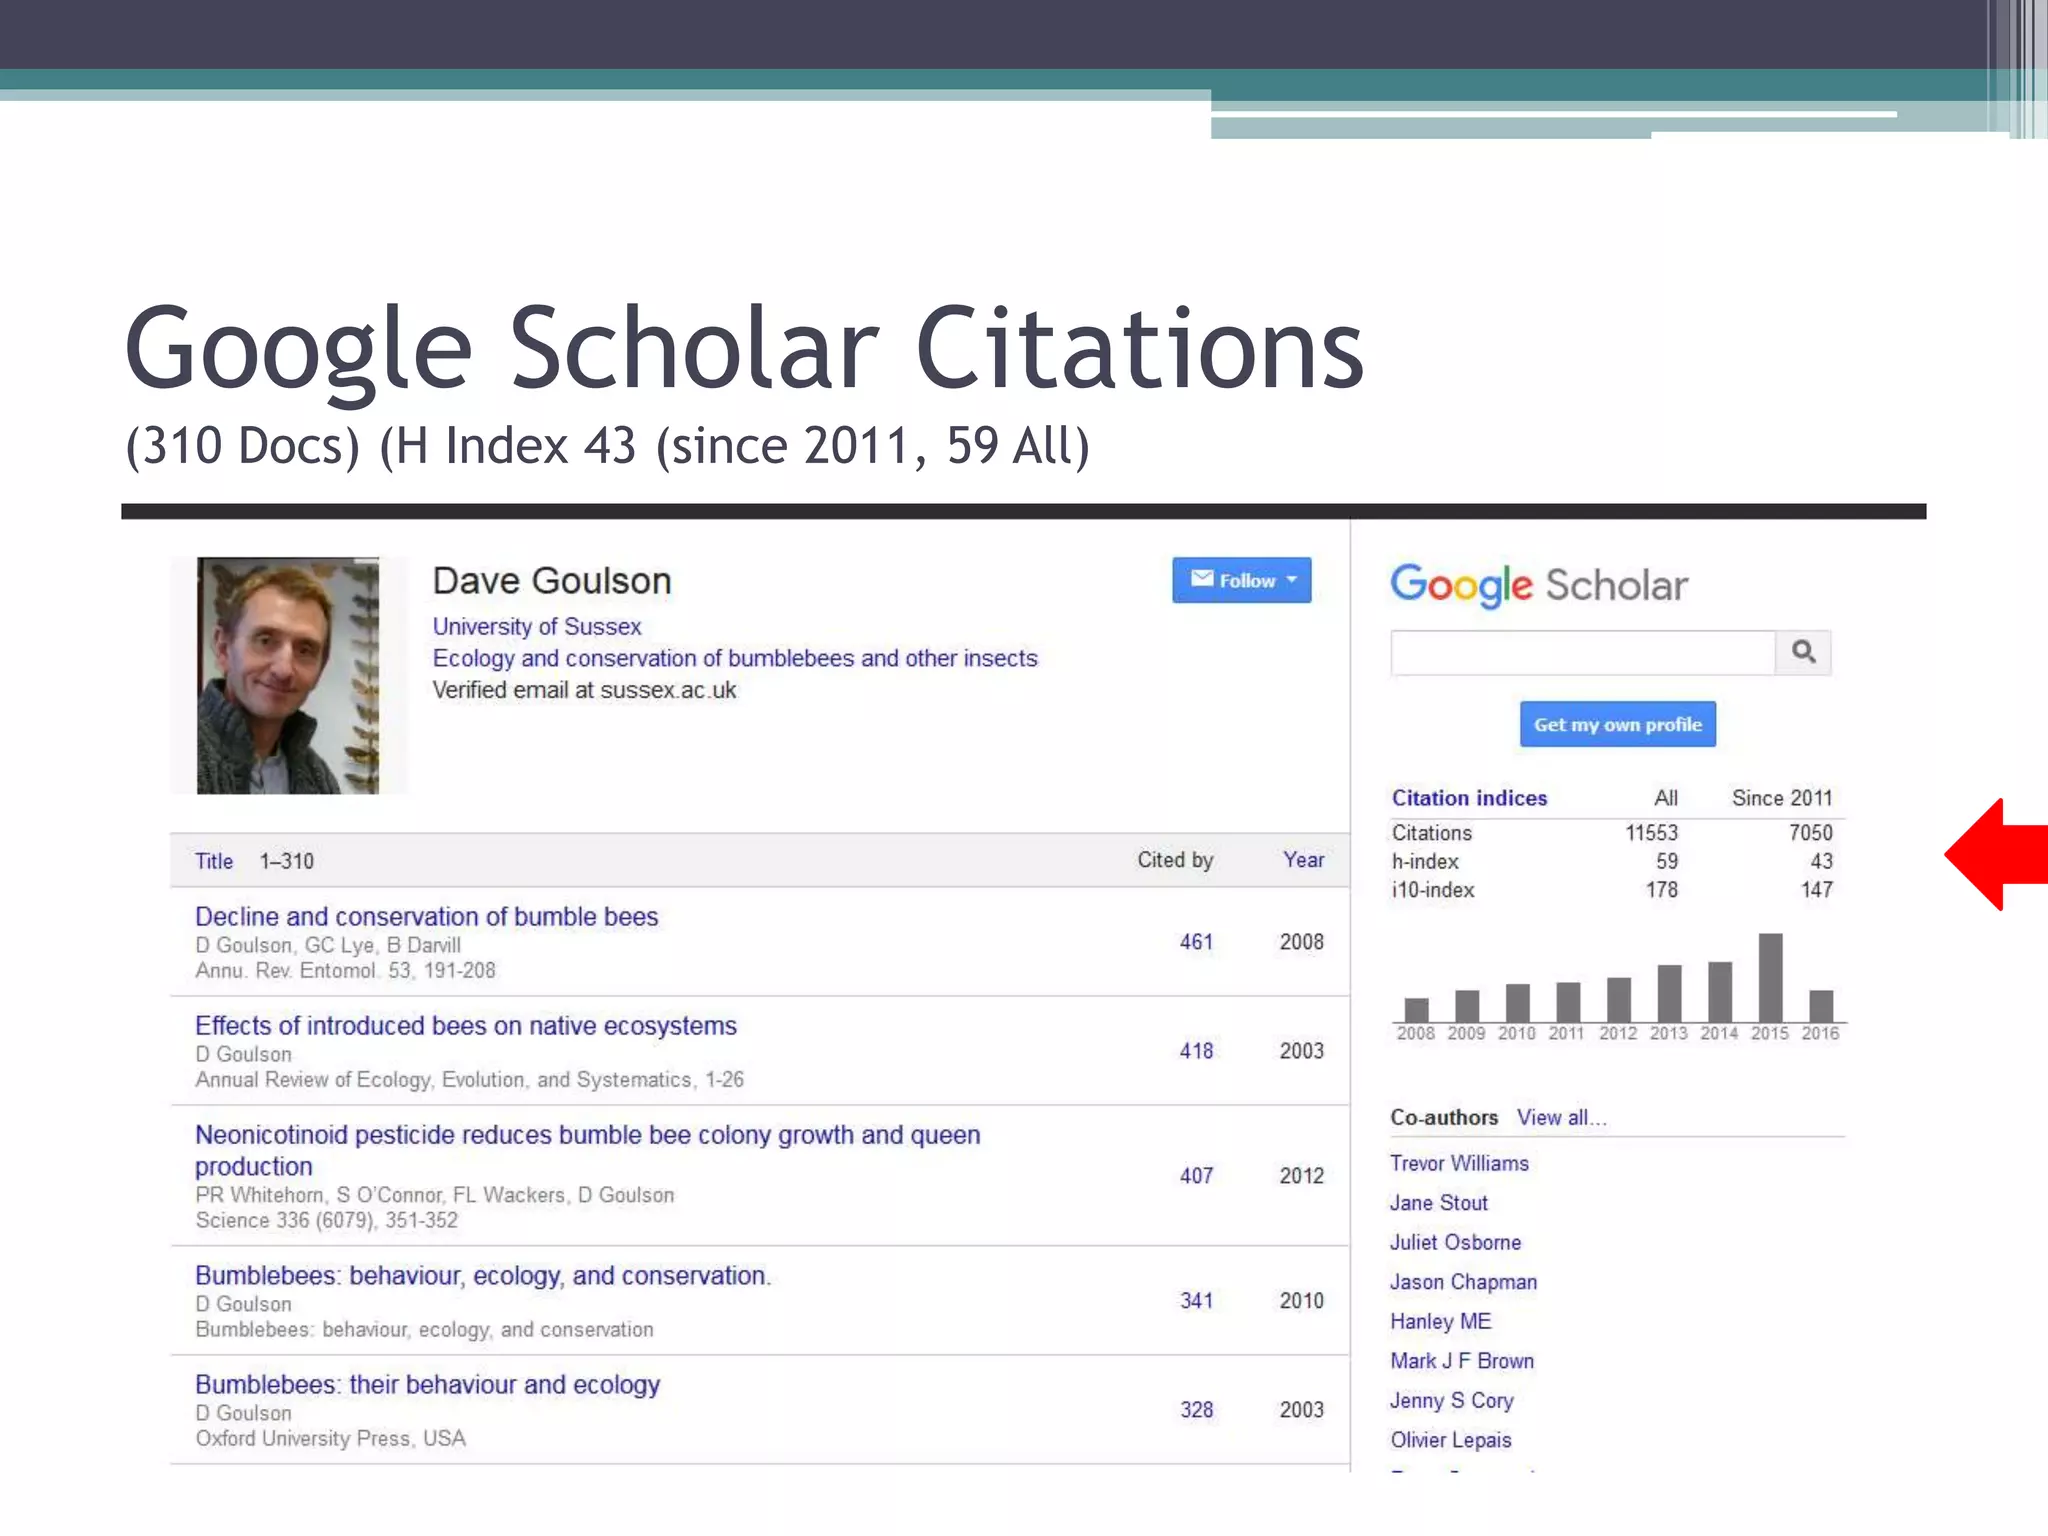The height and width of the screenshot is (1536, 2048).
Task: Click the Cited by column header
Action: [1175, 860]
